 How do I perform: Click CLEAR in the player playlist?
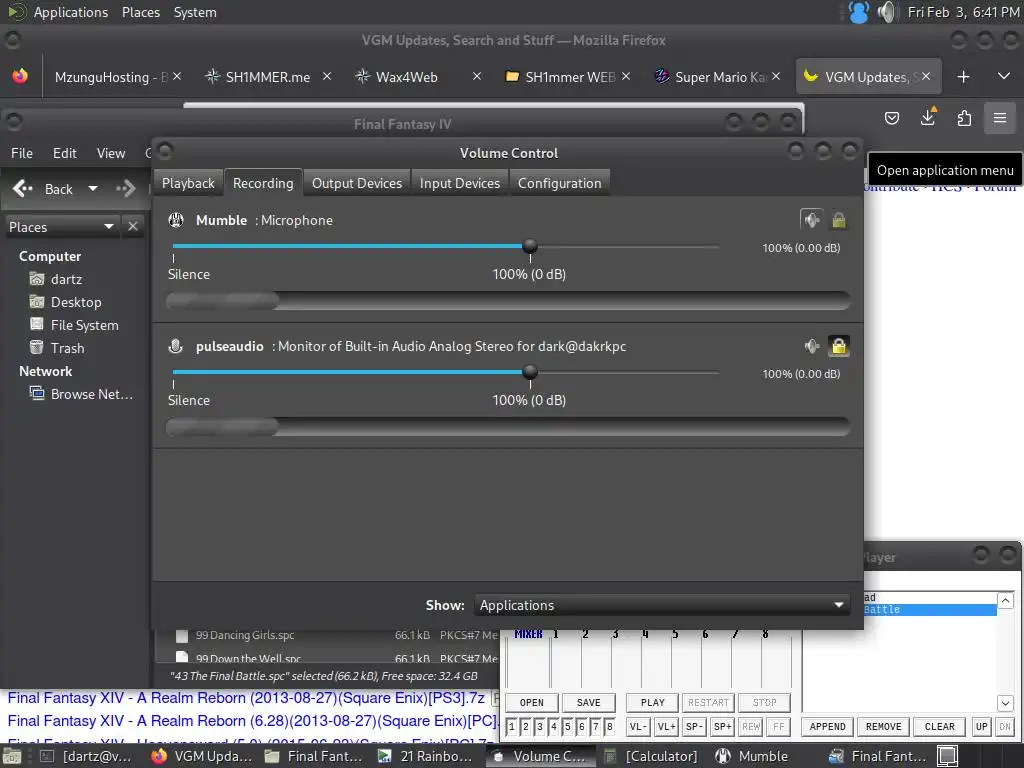pyautogui.click(x=940, y=726)
